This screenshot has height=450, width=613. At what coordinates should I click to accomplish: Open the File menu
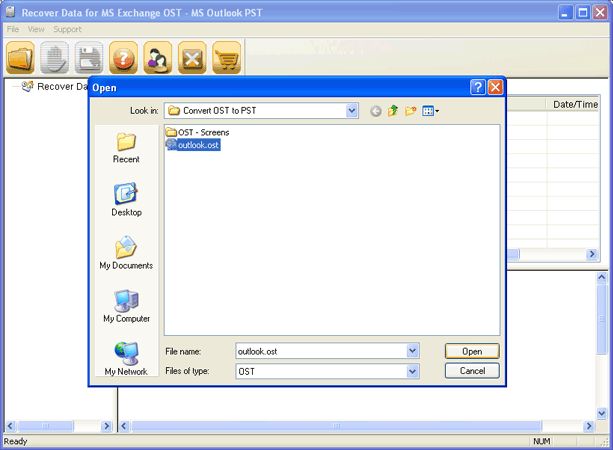pyautogui.click(x=13, y=29)
